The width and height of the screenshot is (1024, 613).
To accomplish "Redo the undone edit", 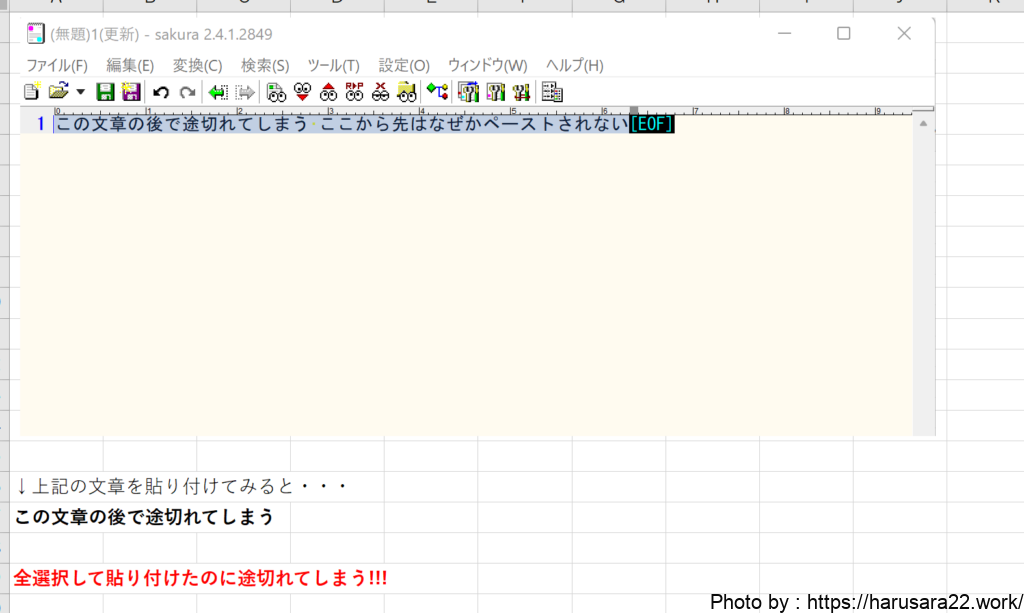I will tap(187, 93).
